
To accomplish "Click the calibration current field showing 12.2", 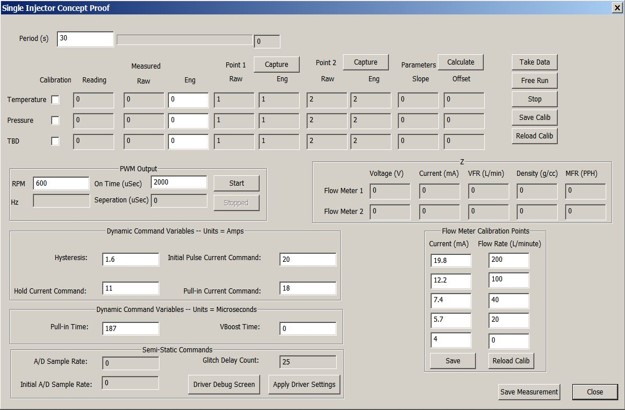I will pos(451,281).
